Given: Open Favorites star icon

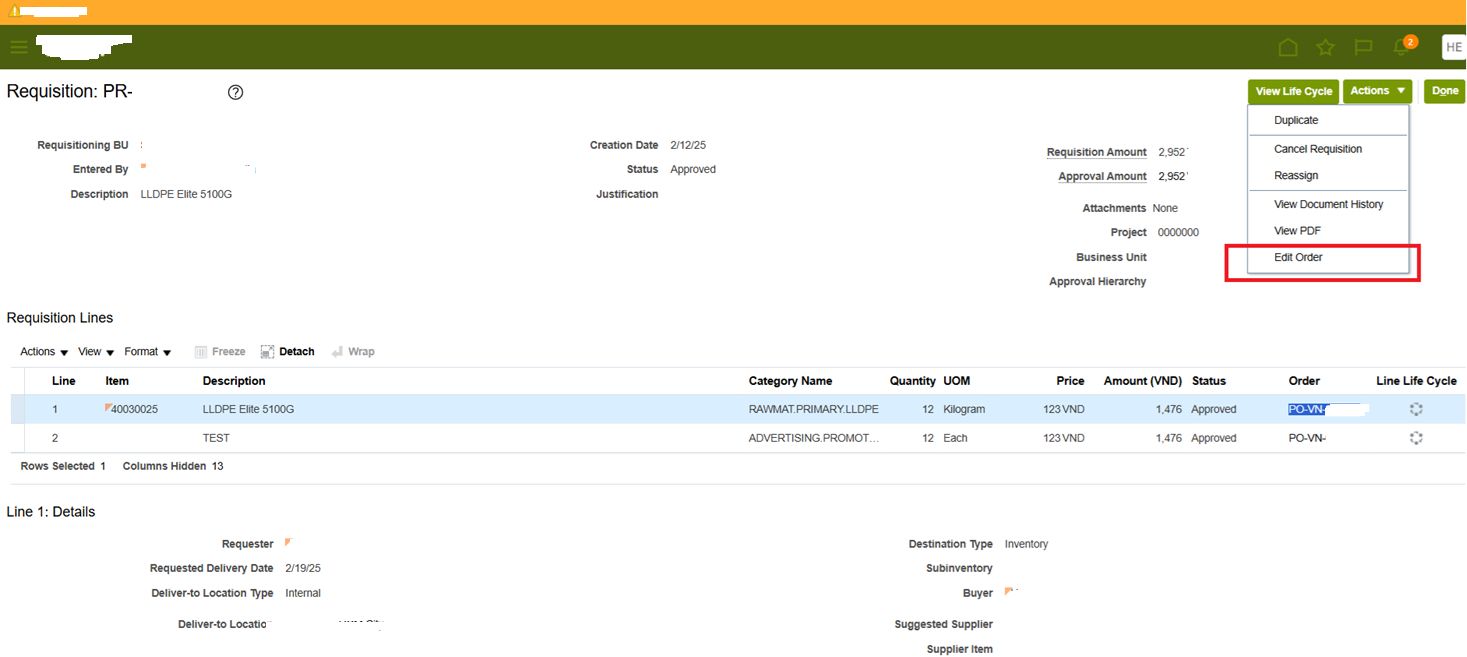Looking at the screenshot, I should click(1325, 47).
